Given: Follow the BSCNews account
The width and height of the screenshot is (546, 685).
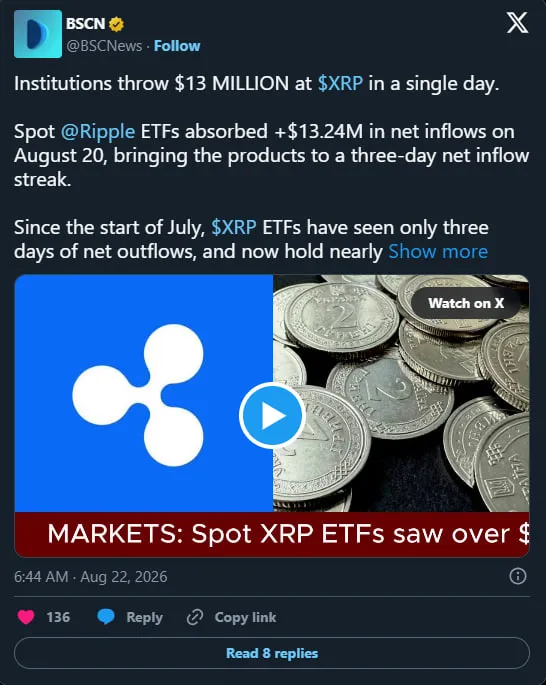Looking at the screenshot, I should click(x=177, y=46).
